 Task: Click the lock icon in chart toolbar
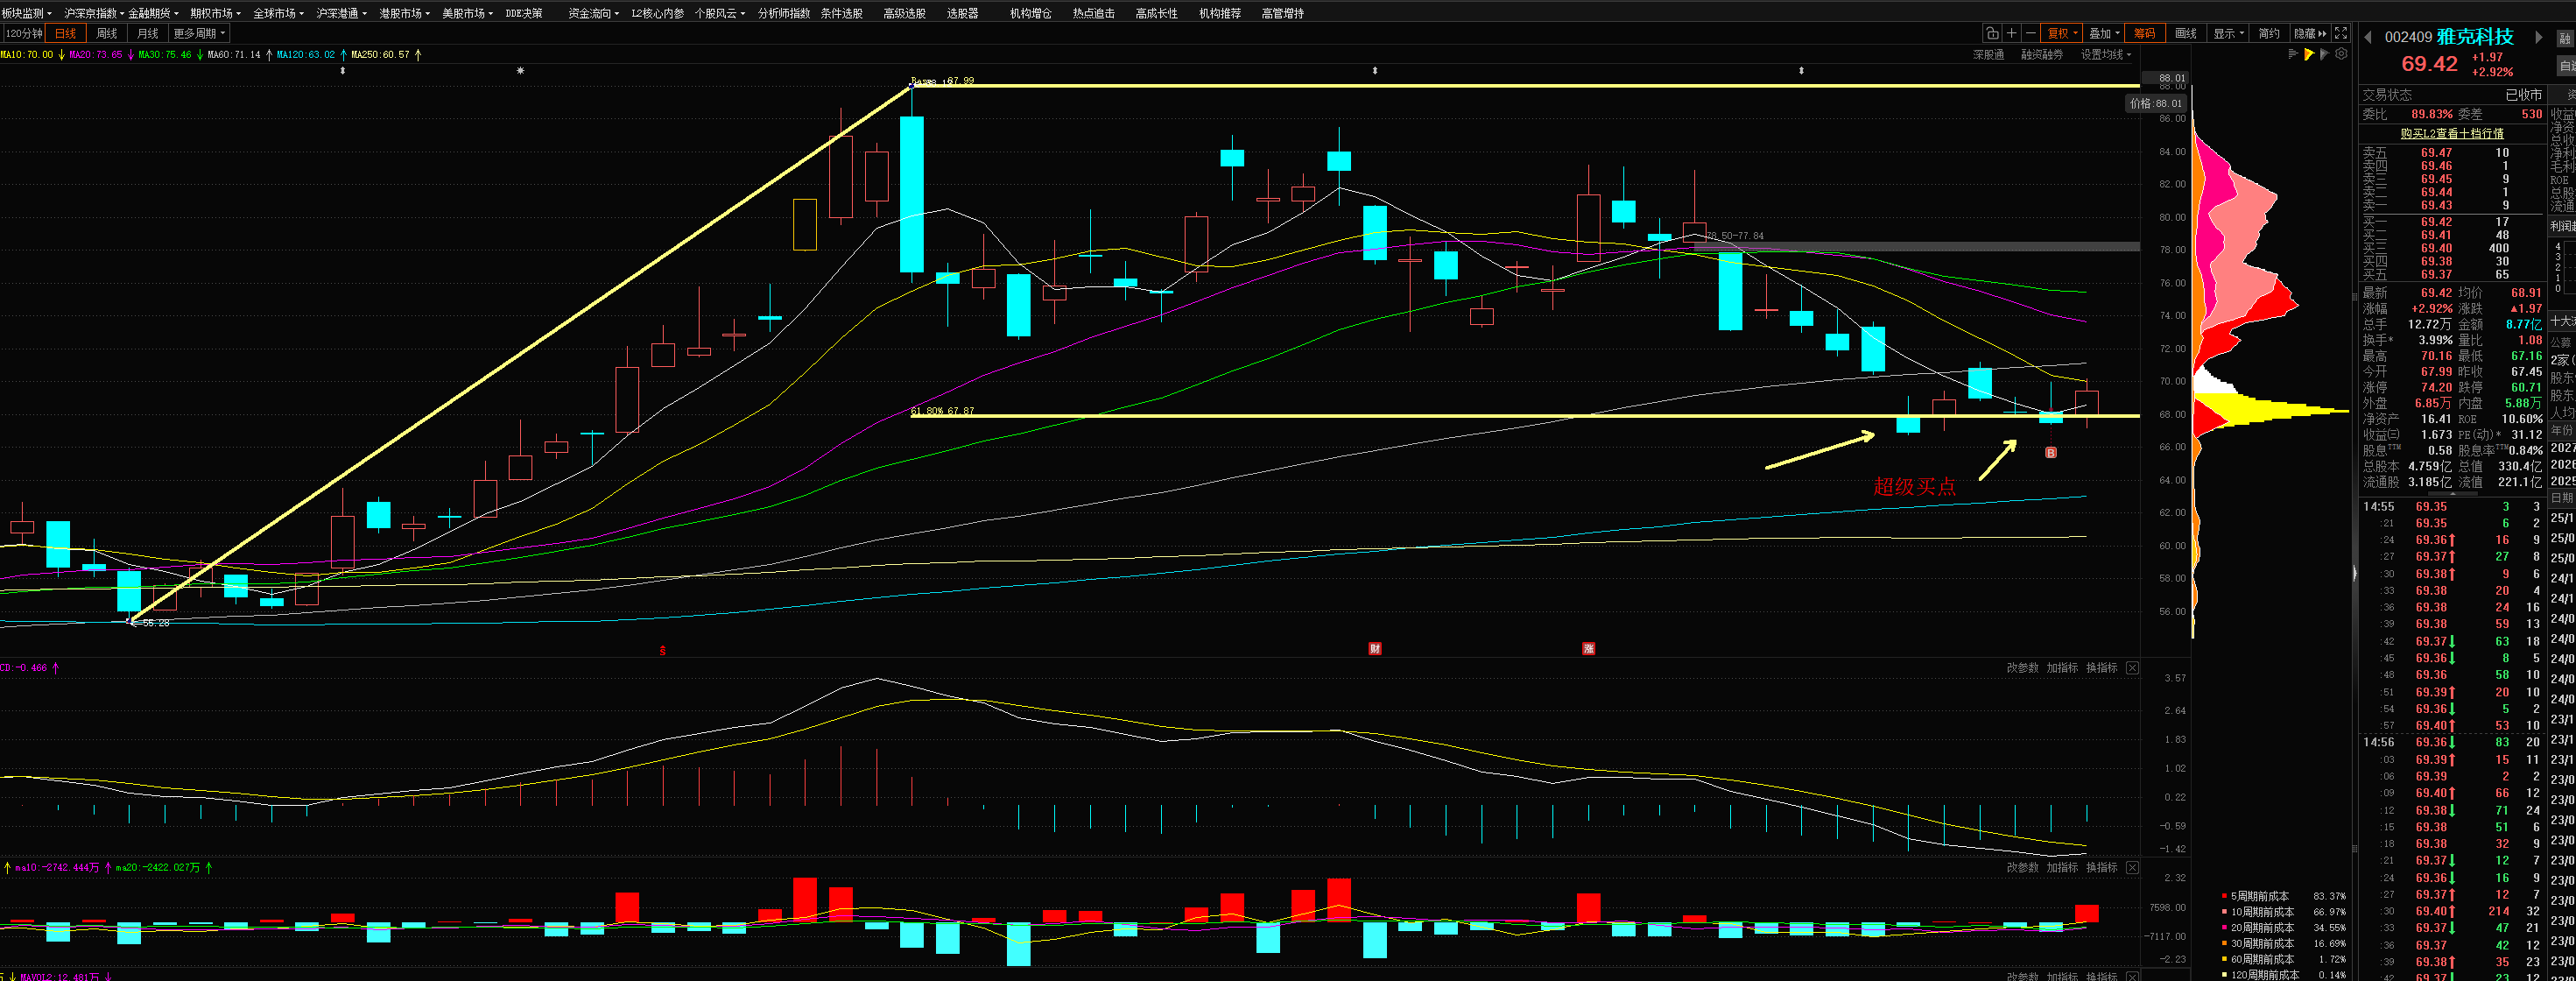(x=1992, y=33)
